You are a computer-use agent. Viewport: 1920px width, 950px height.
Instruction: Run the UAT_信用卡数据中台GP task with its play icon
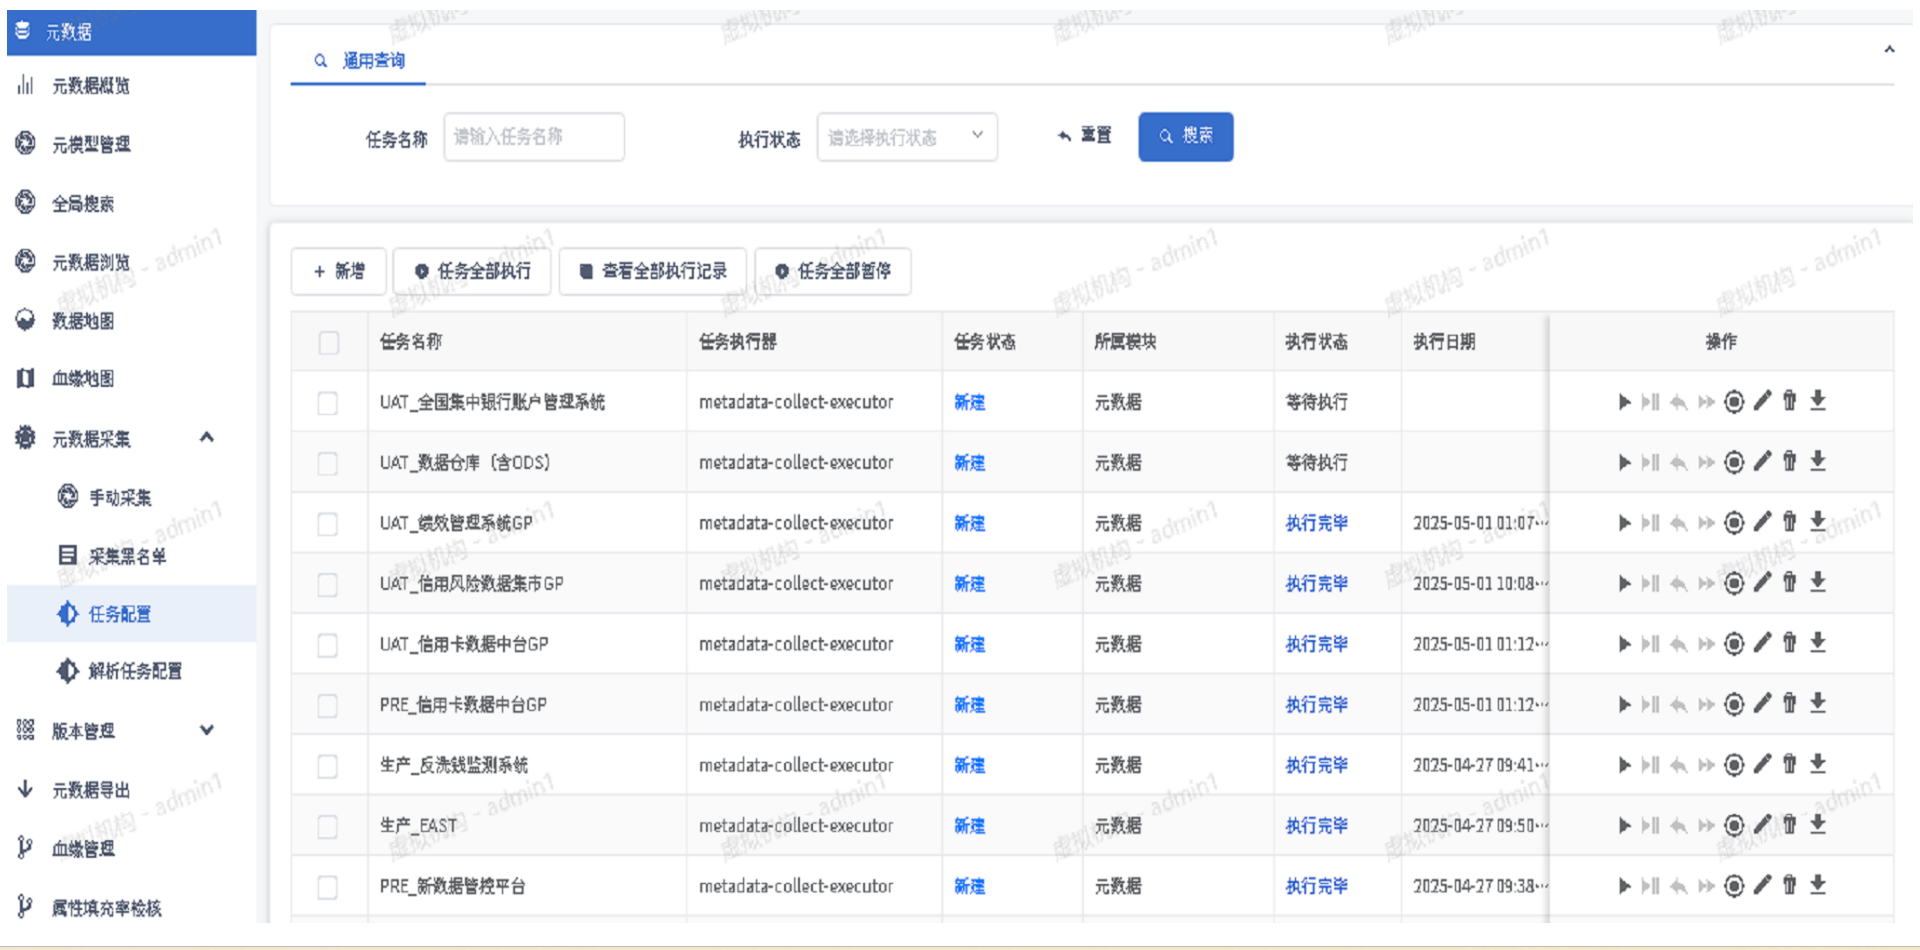click(1624, 644)
